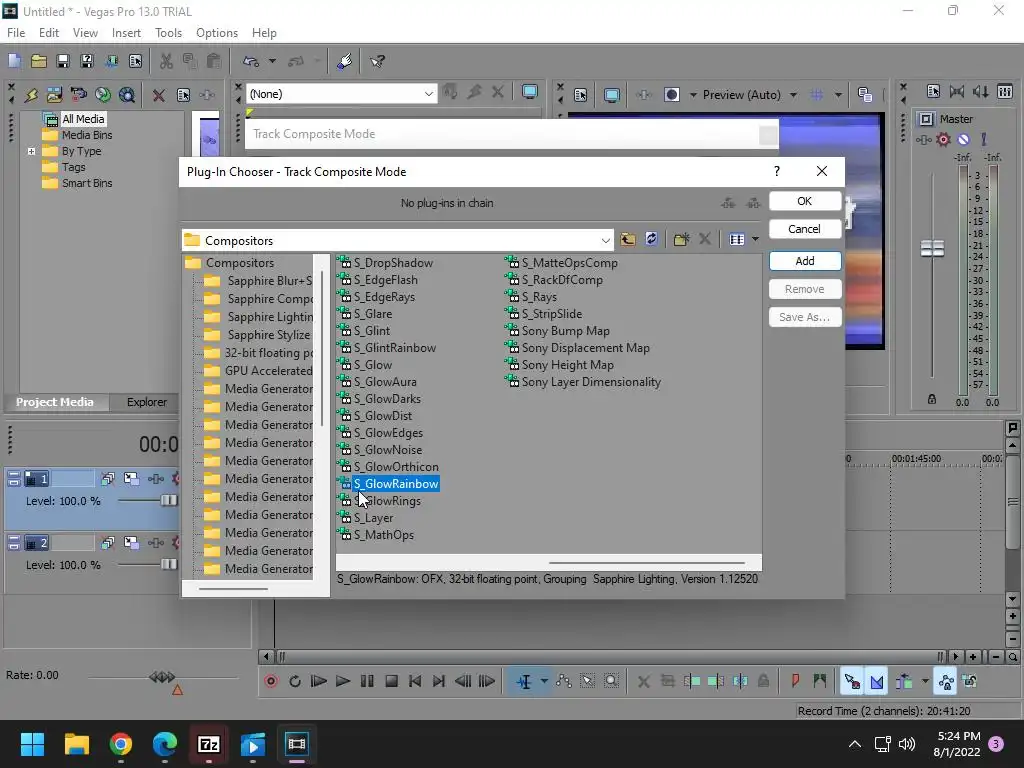Click OK in Plug-In Chooser
This screenshot has width=1024, height=768.
tap(805, 201)
